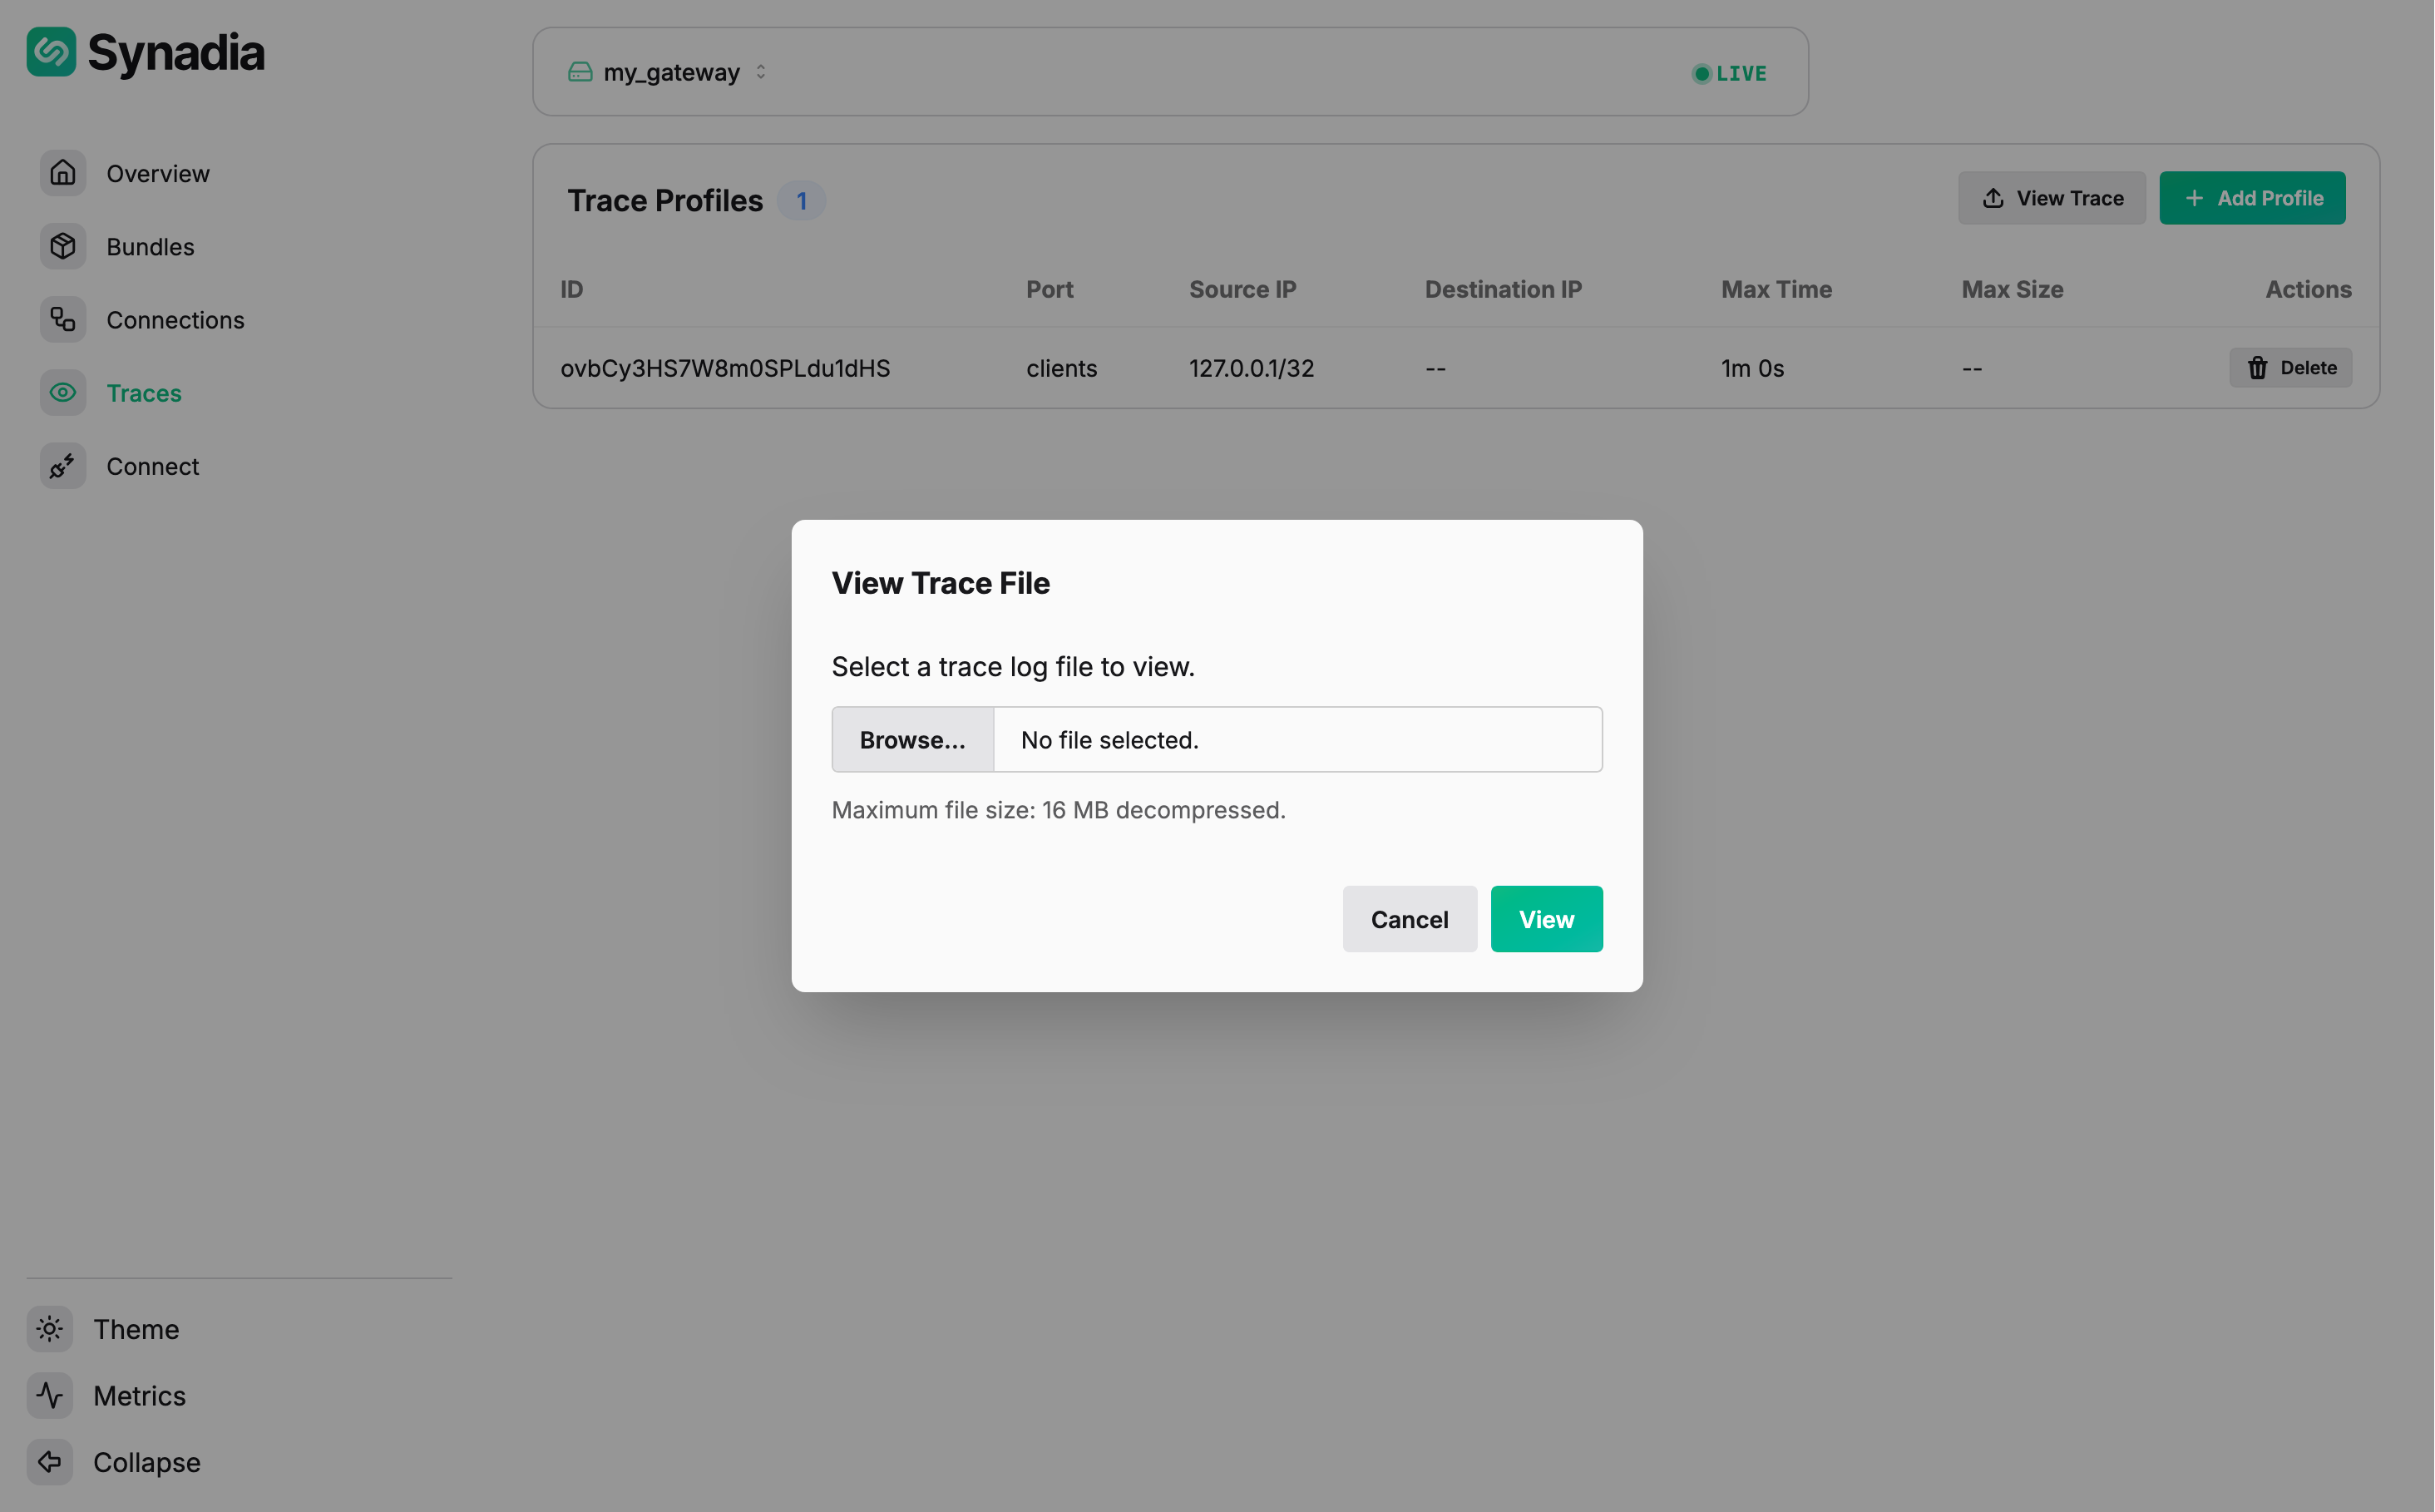The width and height of the screenshot is (2435, 1512).
Task: Click the Synadia logo icon
Action: click(51, 52)
